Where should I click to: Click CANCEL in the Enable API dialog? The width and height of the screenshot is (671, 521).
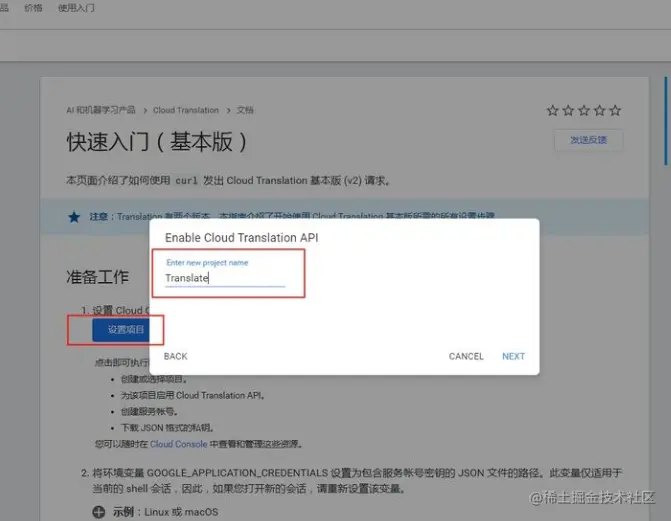coord(466,356)
